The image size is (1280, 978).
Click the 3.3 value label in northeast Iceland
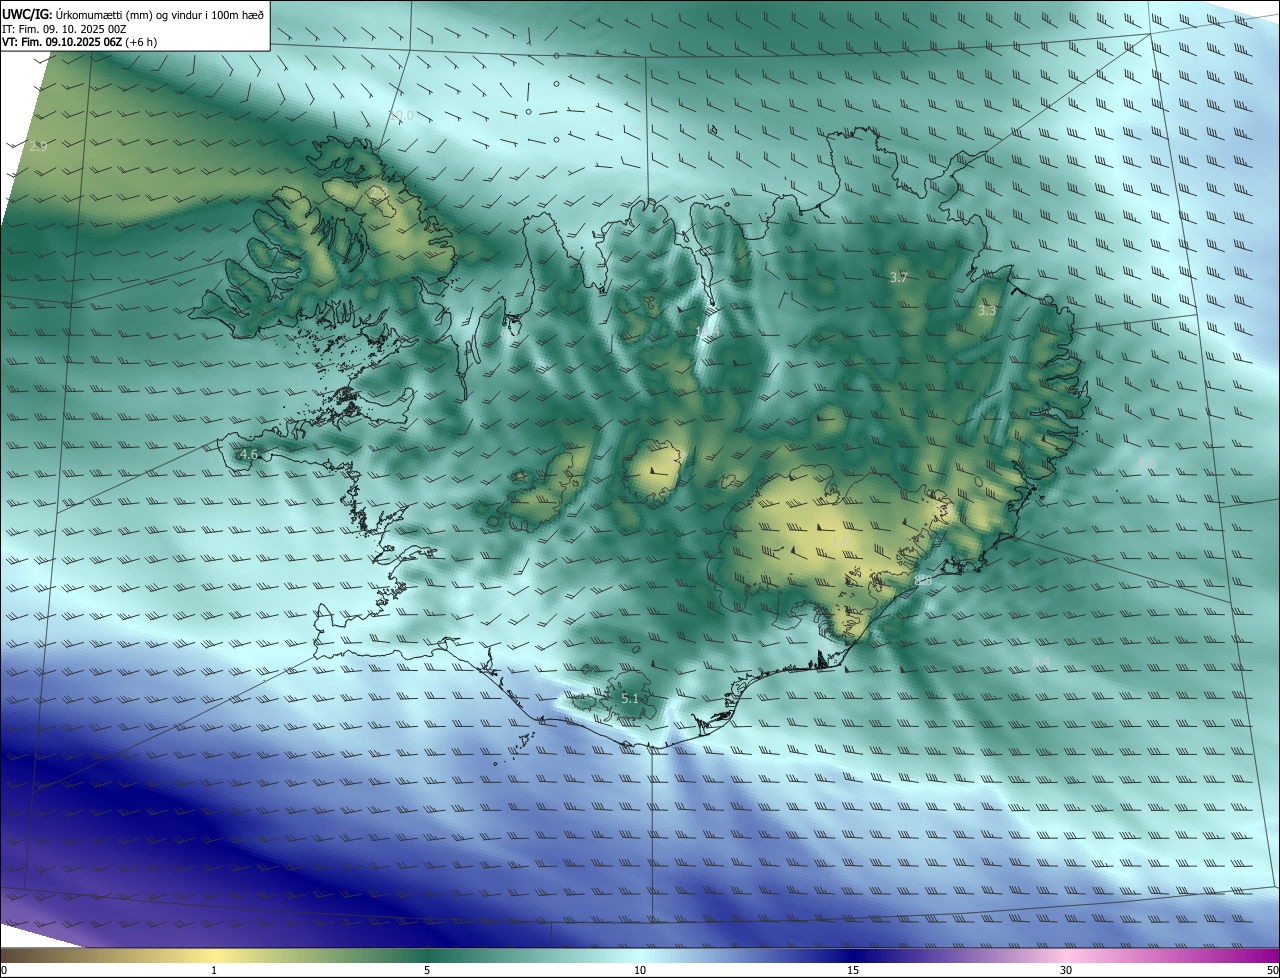point(987,311)
